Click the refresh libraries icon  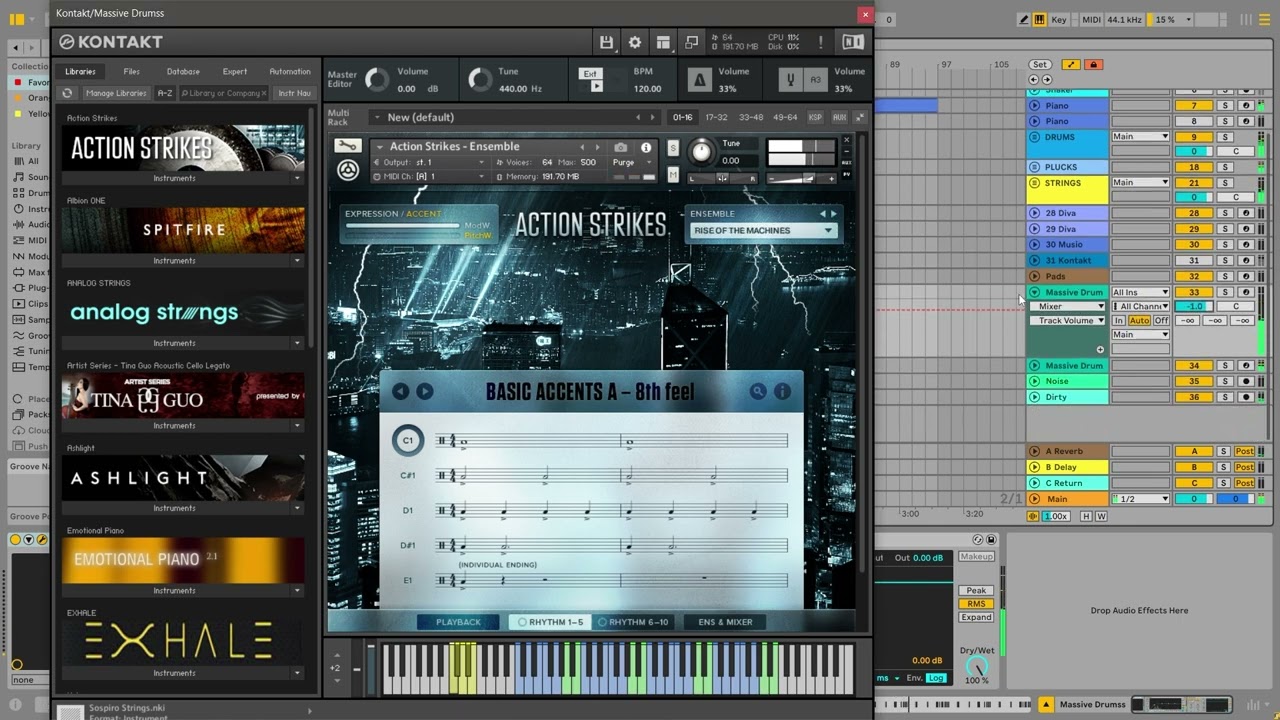[67, 93]
